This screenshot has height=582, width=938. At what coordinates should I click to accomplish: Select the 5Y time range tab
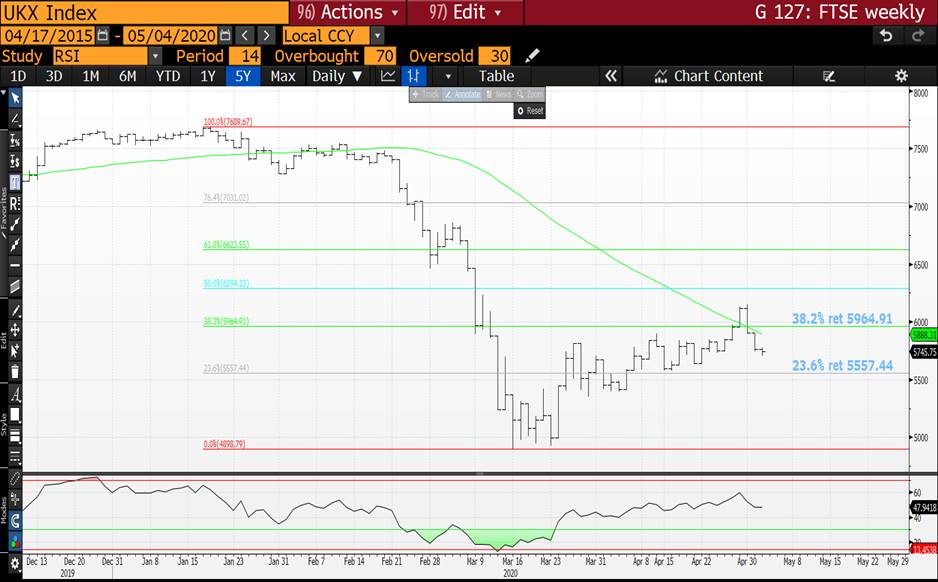pos(243,76)
